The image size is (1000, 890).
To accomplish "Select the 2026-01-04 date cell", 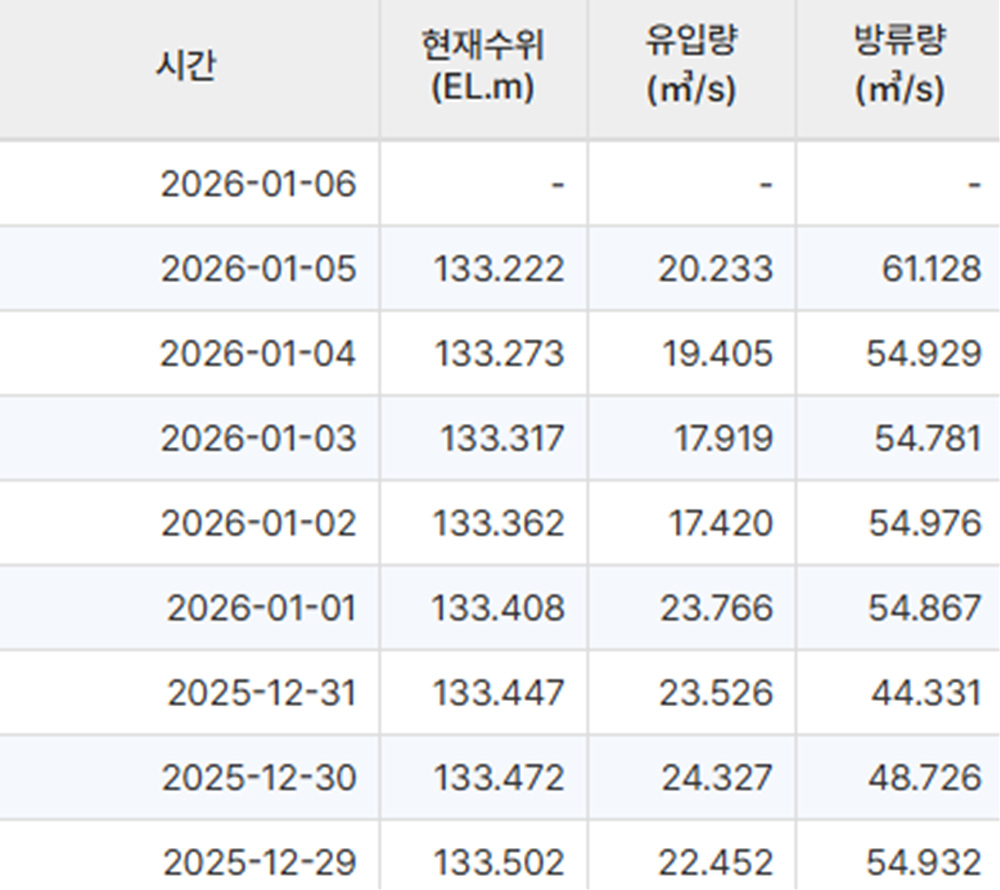I will click(x=258, y=354).
